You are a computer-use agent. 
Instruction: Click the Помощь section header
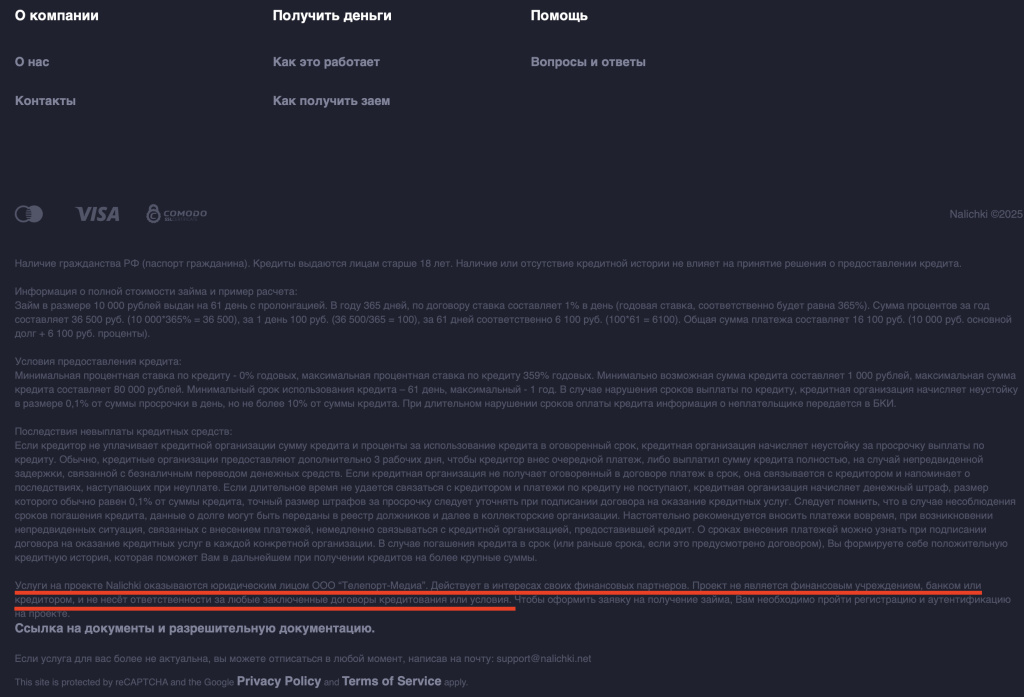click(x=559, y=15)
